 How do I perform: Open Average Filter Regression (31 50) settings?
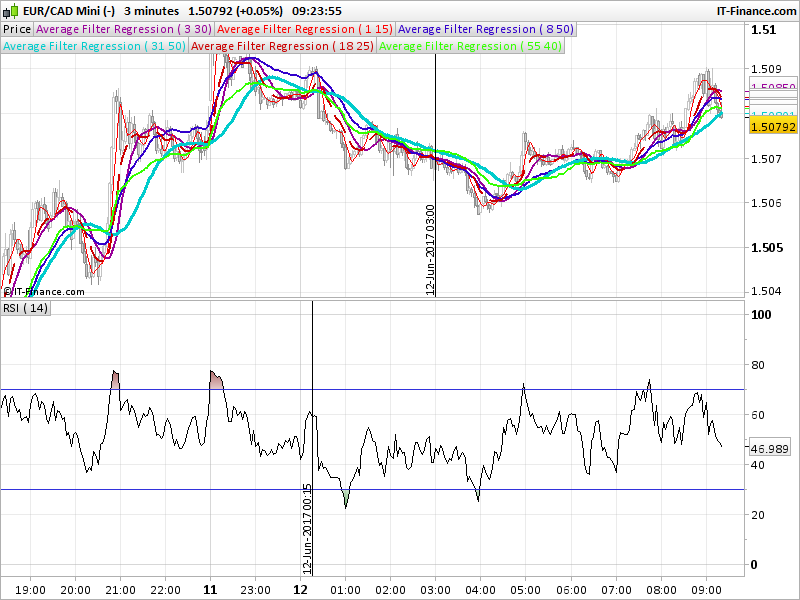tap(94, 46)
